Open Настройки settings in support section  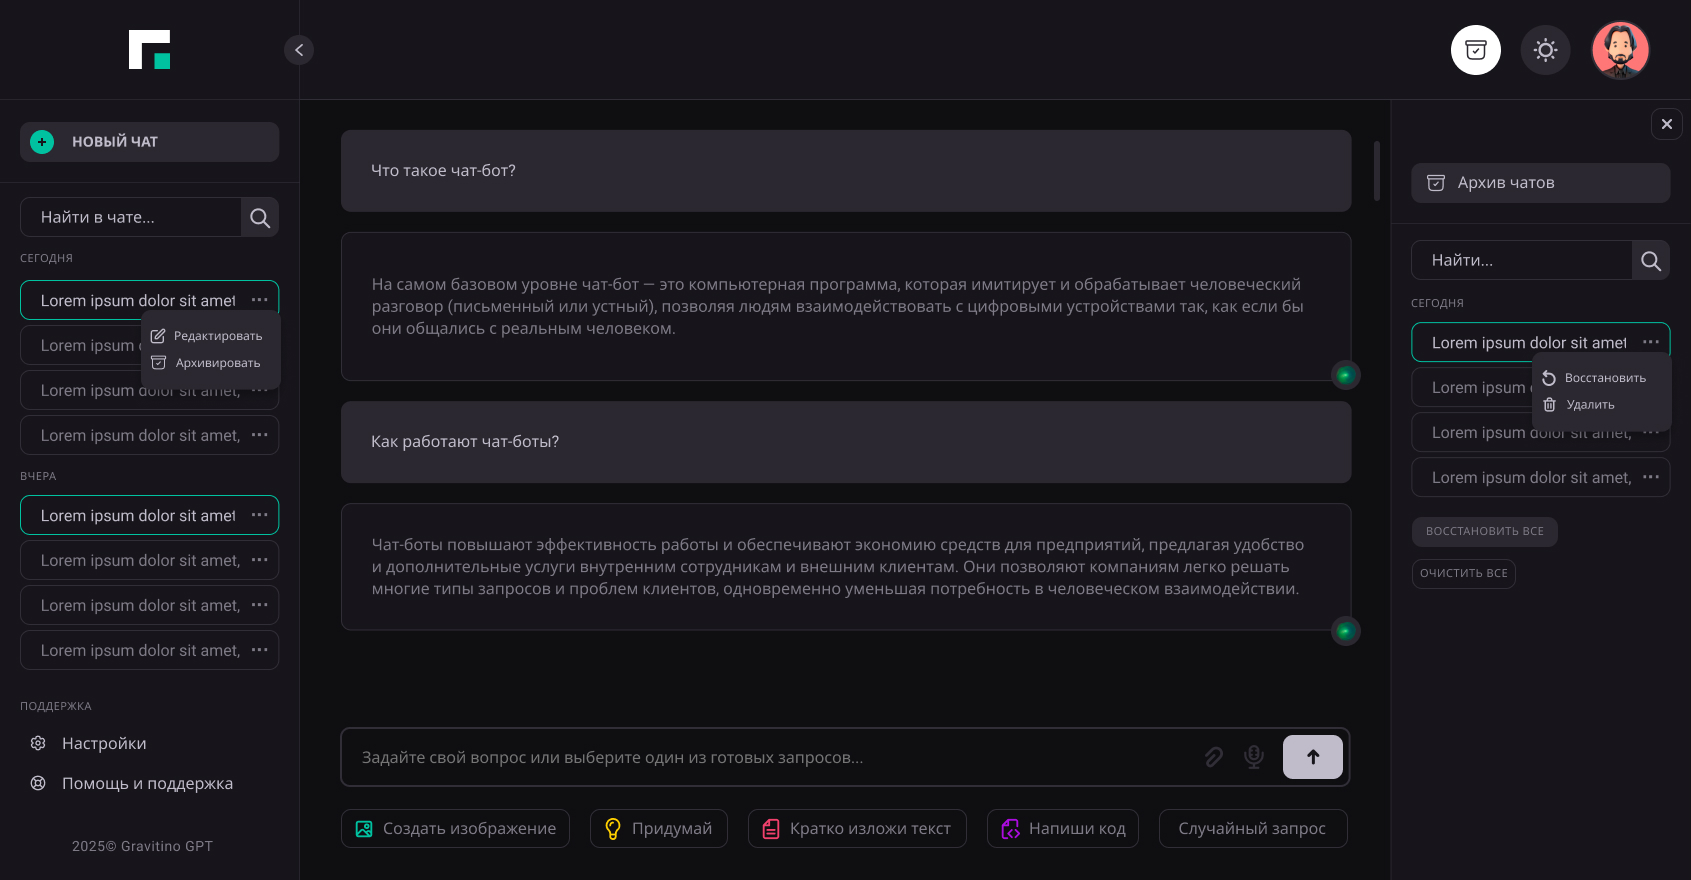click(x=104, y=743)
